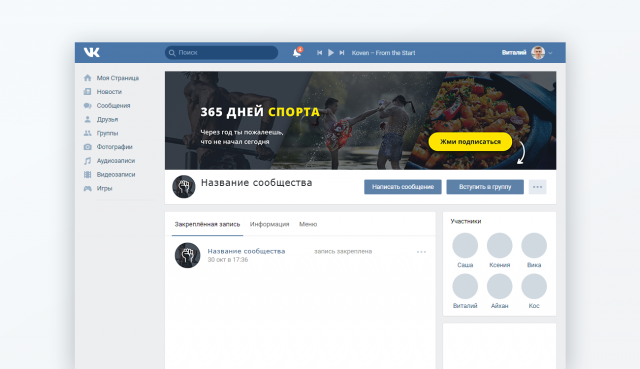640x369 pixels.
Task: Open Фотографии in sidebar
Action: [114, 147]
